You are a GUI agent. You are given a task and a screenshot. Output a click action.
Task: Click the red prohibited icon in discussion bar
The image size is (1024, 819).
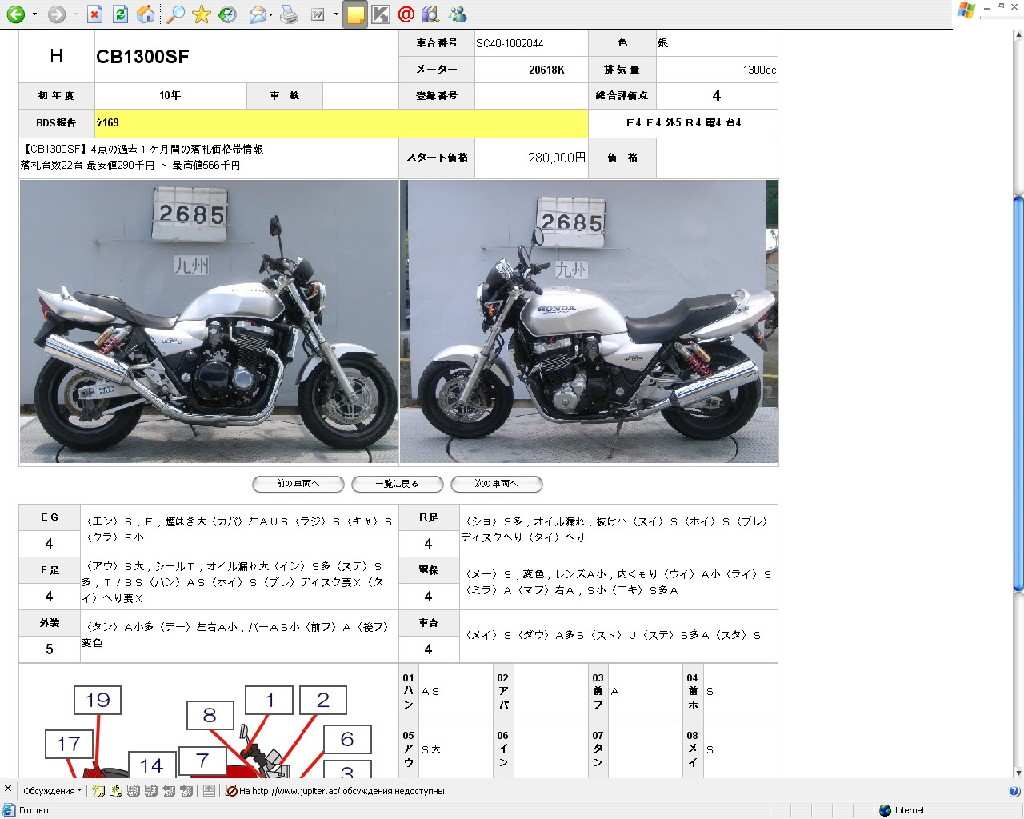231,791
